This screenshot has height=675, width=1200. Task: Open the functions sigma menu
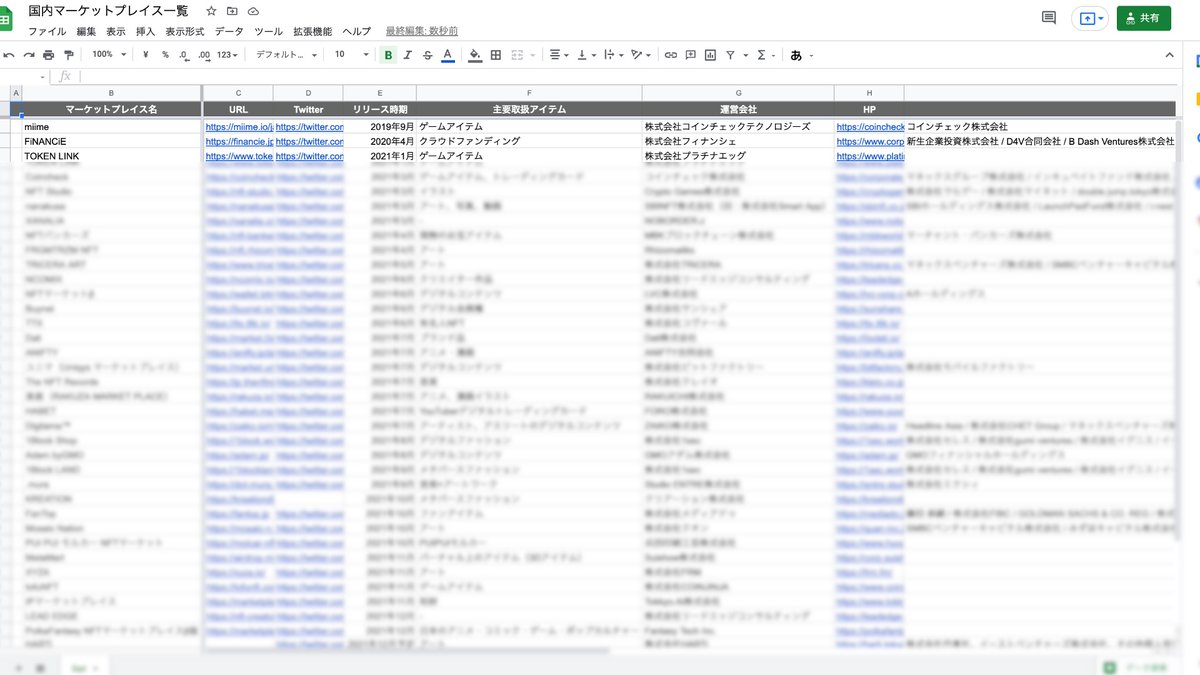click(765, 55)
